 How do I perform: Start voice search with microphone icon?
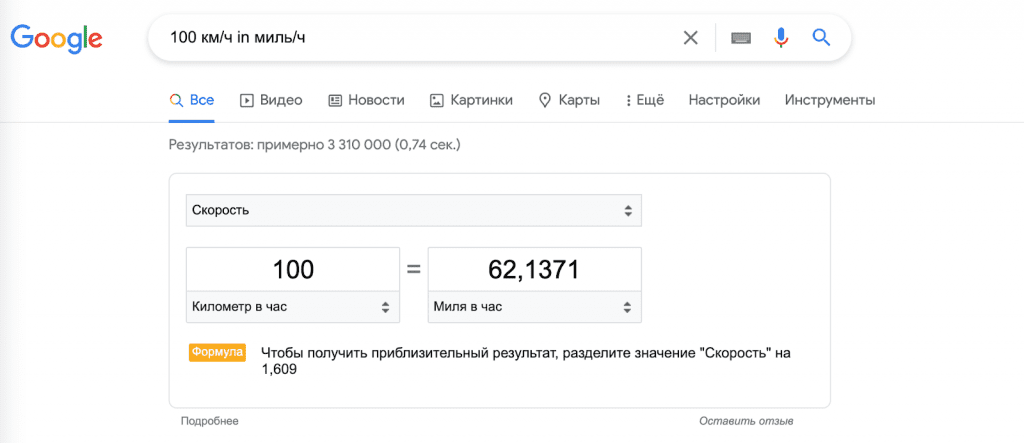click(781, 38)
